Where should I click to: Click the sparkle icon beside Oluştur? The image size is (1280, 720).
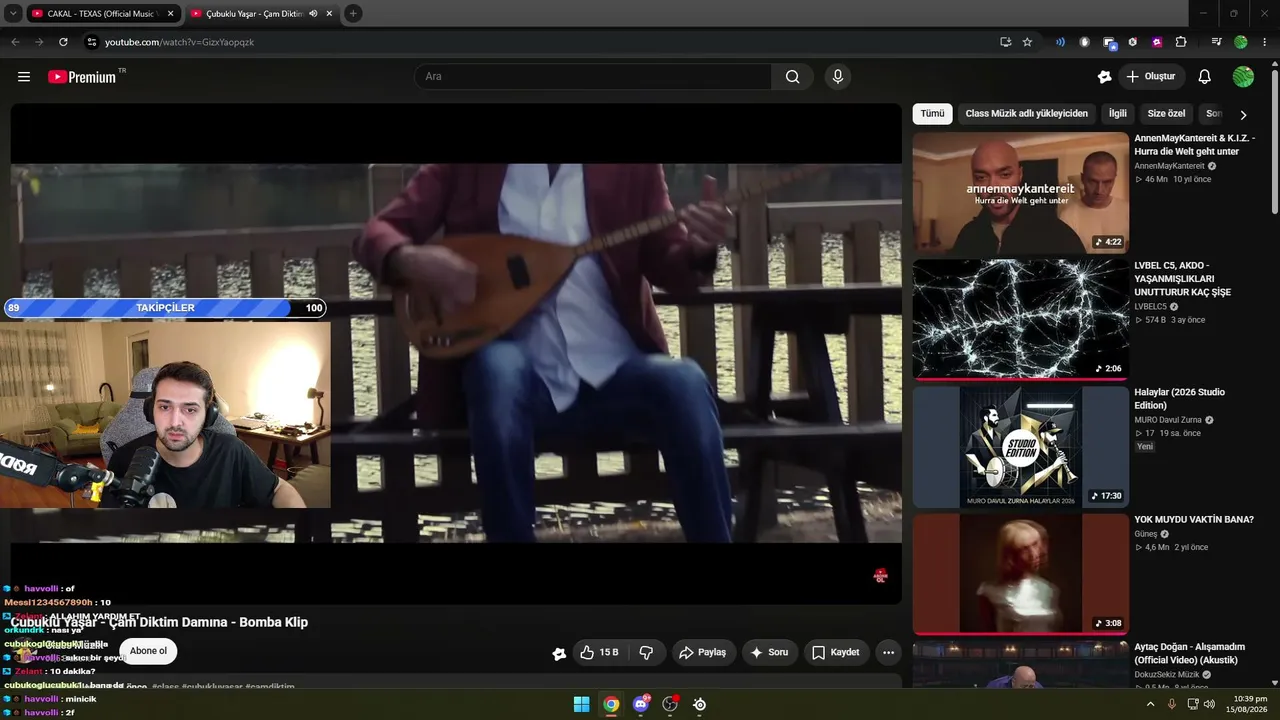click(1104, 77)
